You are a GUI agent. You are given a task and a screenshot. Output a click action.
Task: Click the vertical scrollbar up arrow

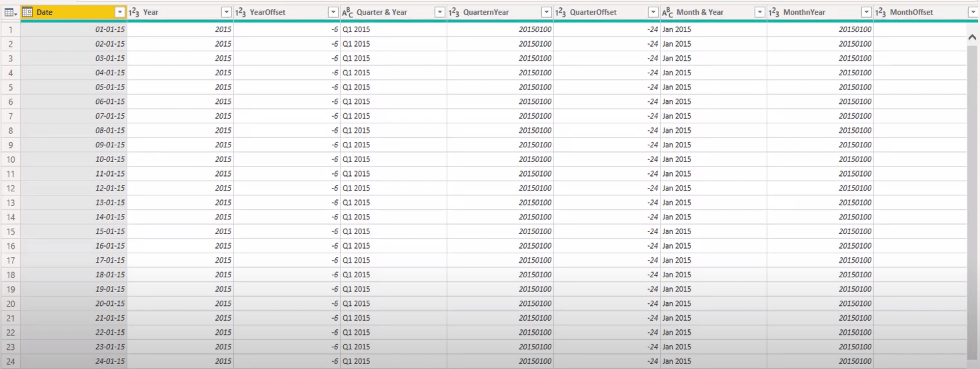(972, 38)
